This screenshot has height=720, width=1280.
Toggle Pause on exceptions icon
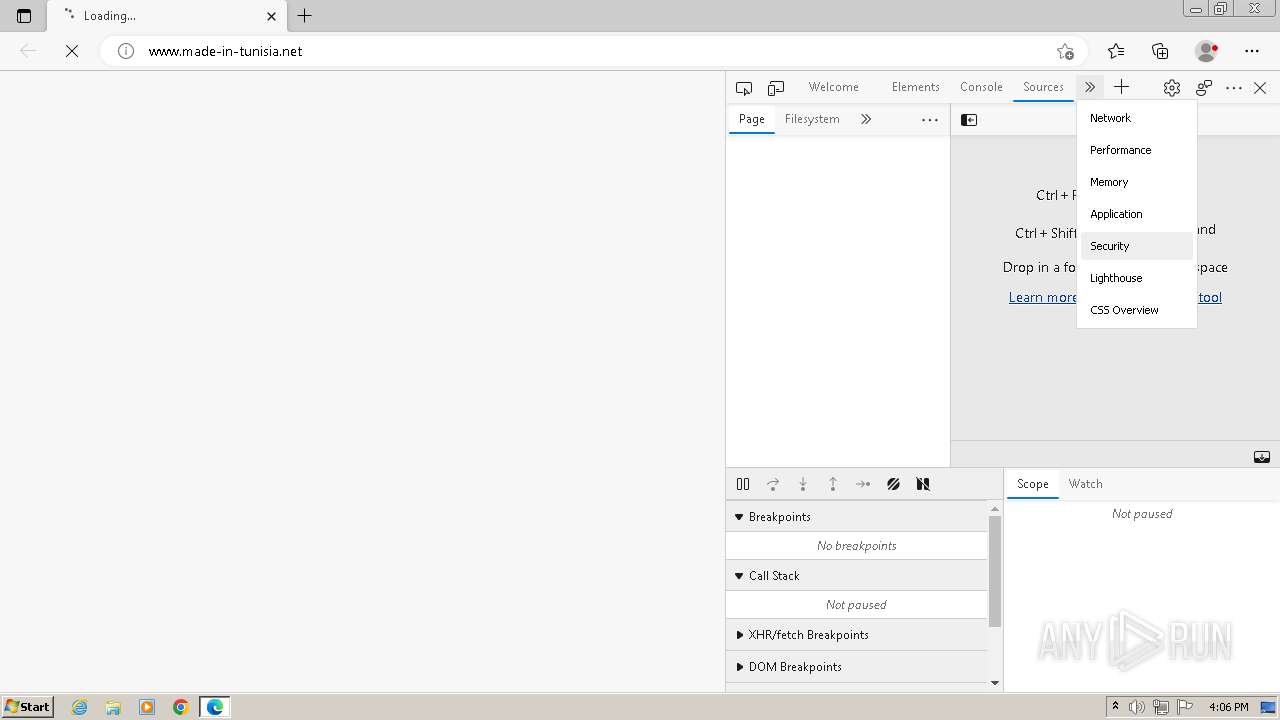pyautogui.click(x=923, y=484)
